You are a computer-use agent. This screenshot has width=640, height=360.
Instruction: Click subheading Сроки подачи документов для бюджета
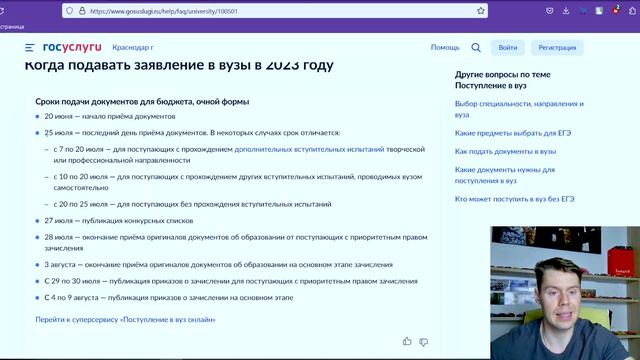click(x=142, y=102)
